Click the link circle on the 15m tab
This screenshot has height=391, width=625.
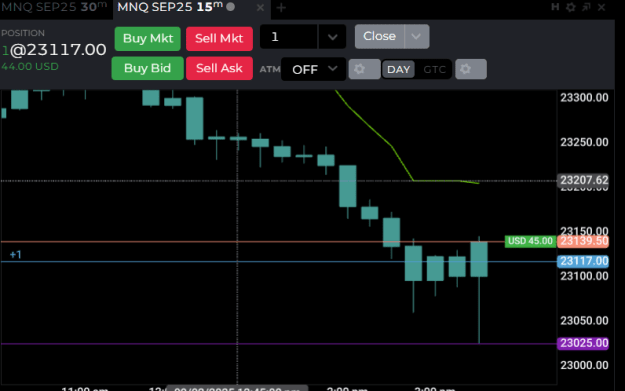pyautogui.click(x=230, y=7)
